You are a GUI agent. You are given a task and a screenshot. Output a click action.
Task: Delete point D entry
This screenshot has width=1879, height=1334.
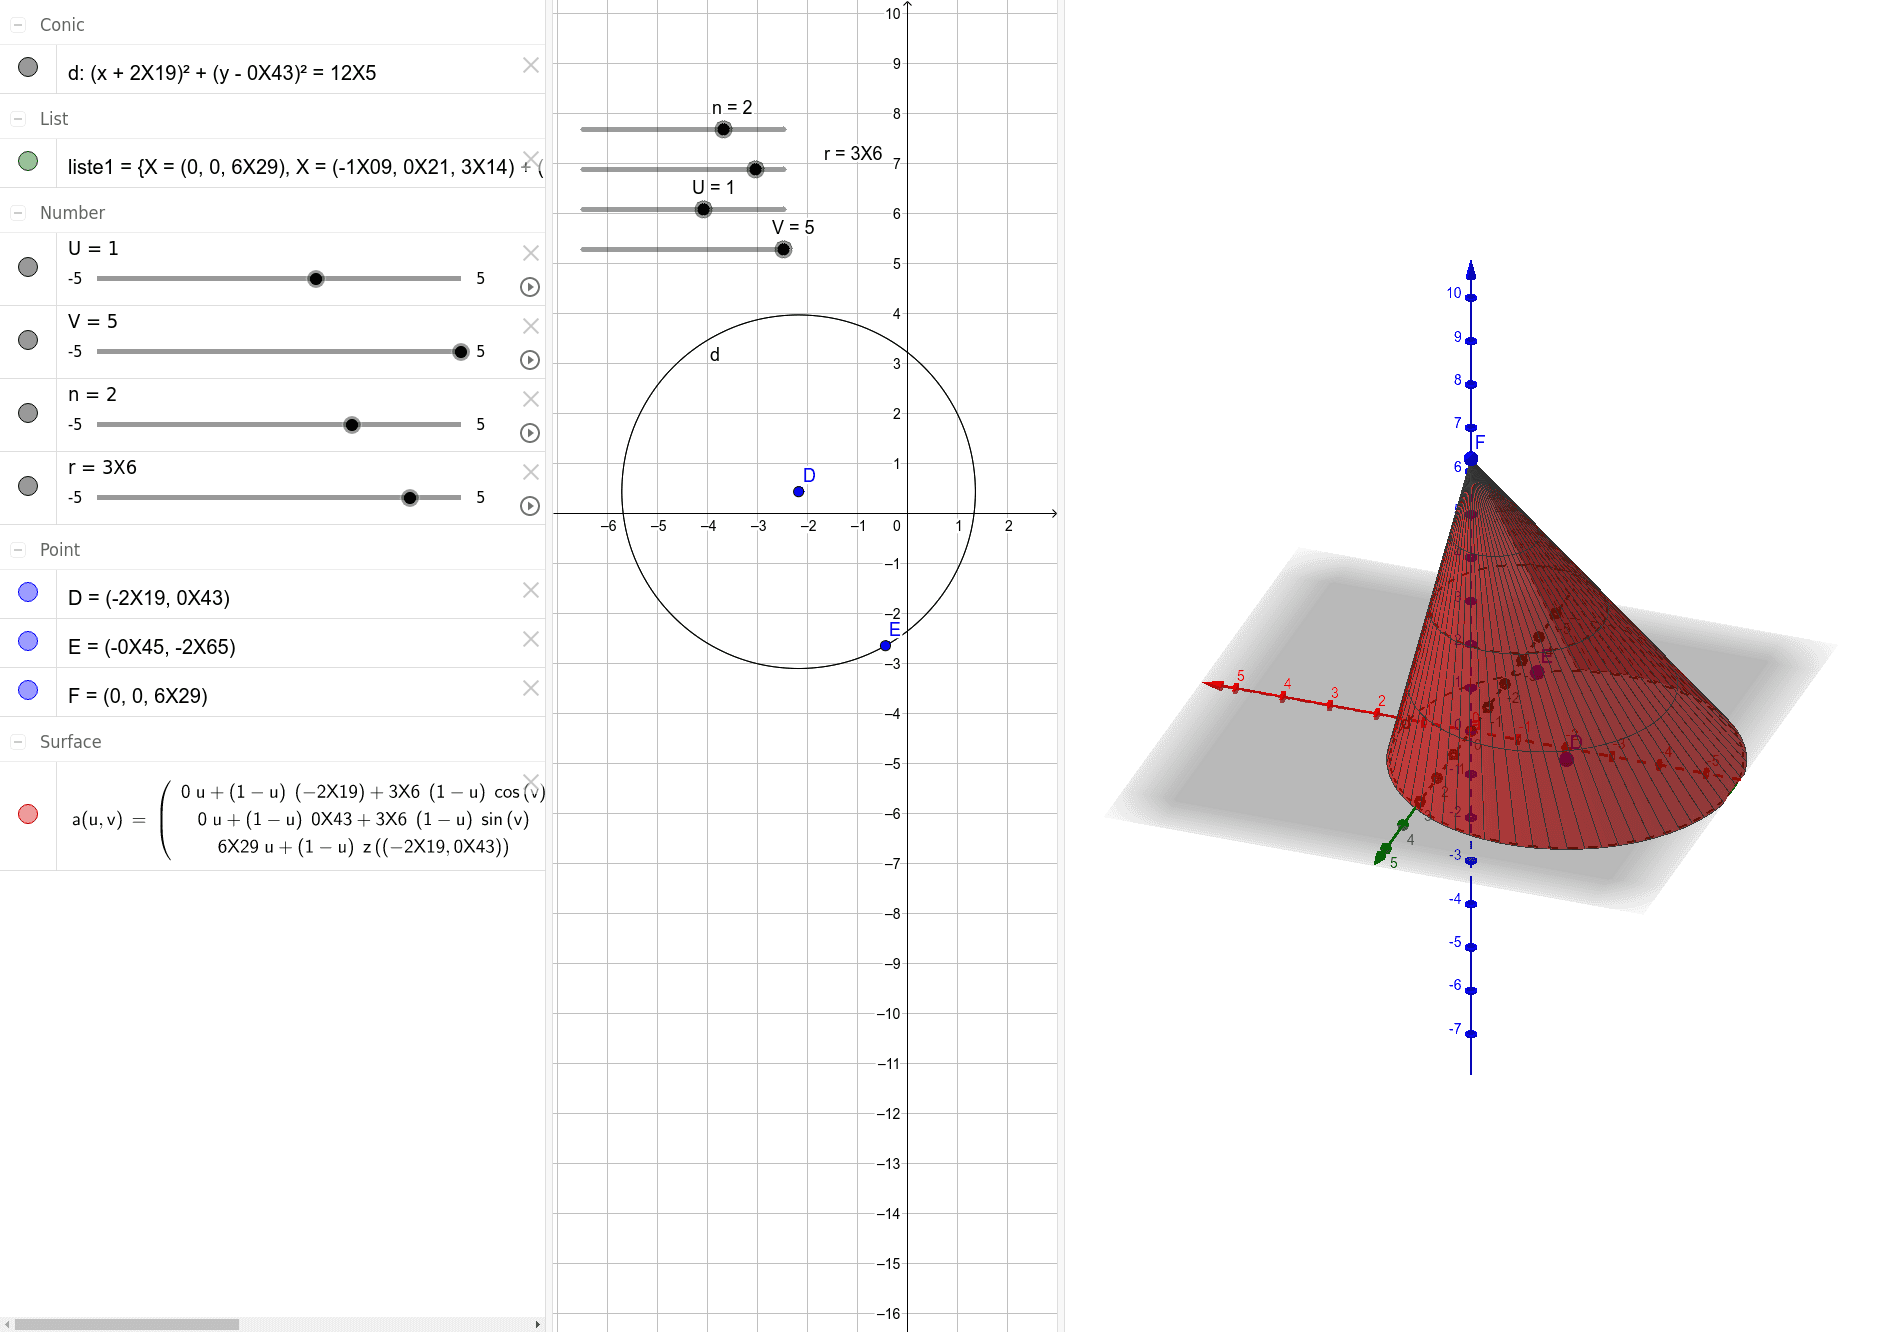coord(531,591)
